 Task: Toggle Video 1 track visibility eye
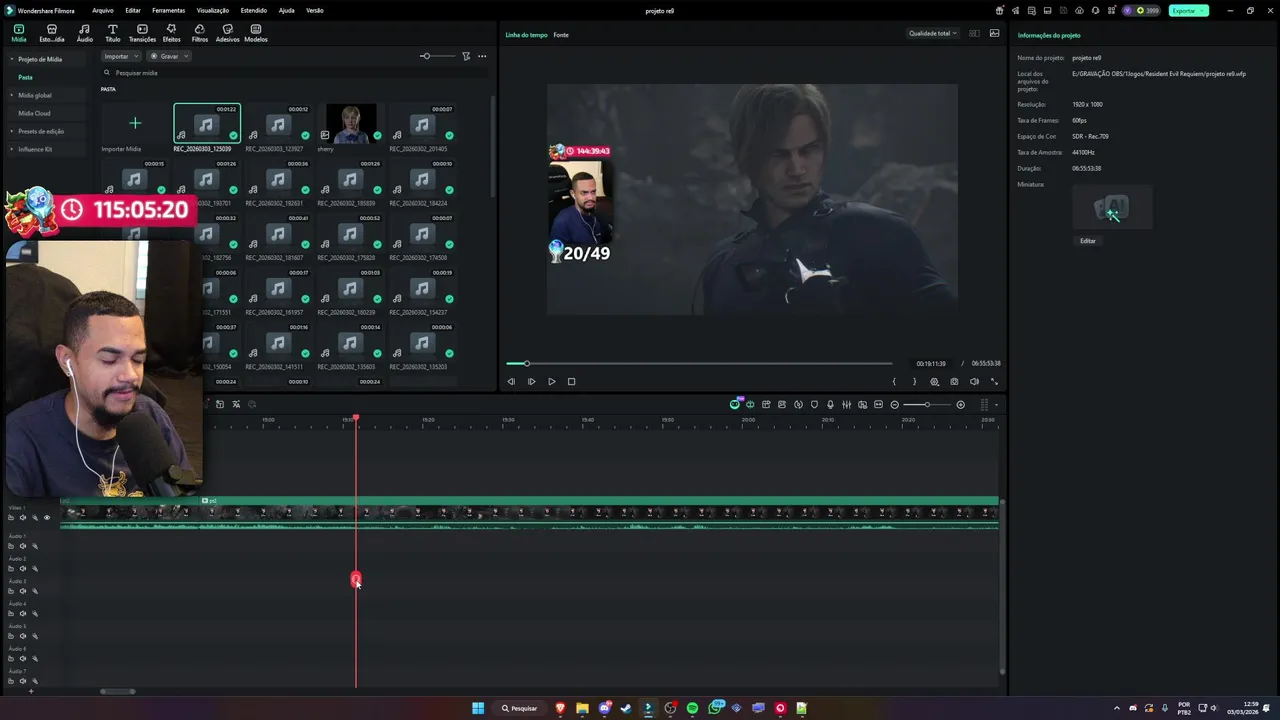(x=46, y=517)
